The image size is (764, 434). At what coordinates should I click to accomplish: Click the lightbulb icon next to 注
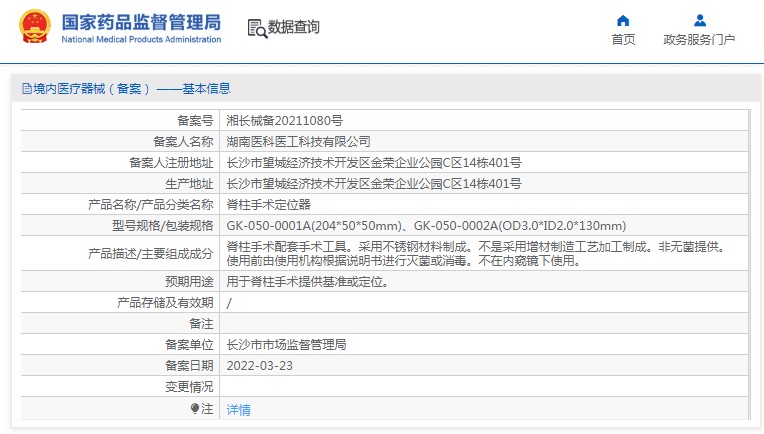[x=195, y=408]
